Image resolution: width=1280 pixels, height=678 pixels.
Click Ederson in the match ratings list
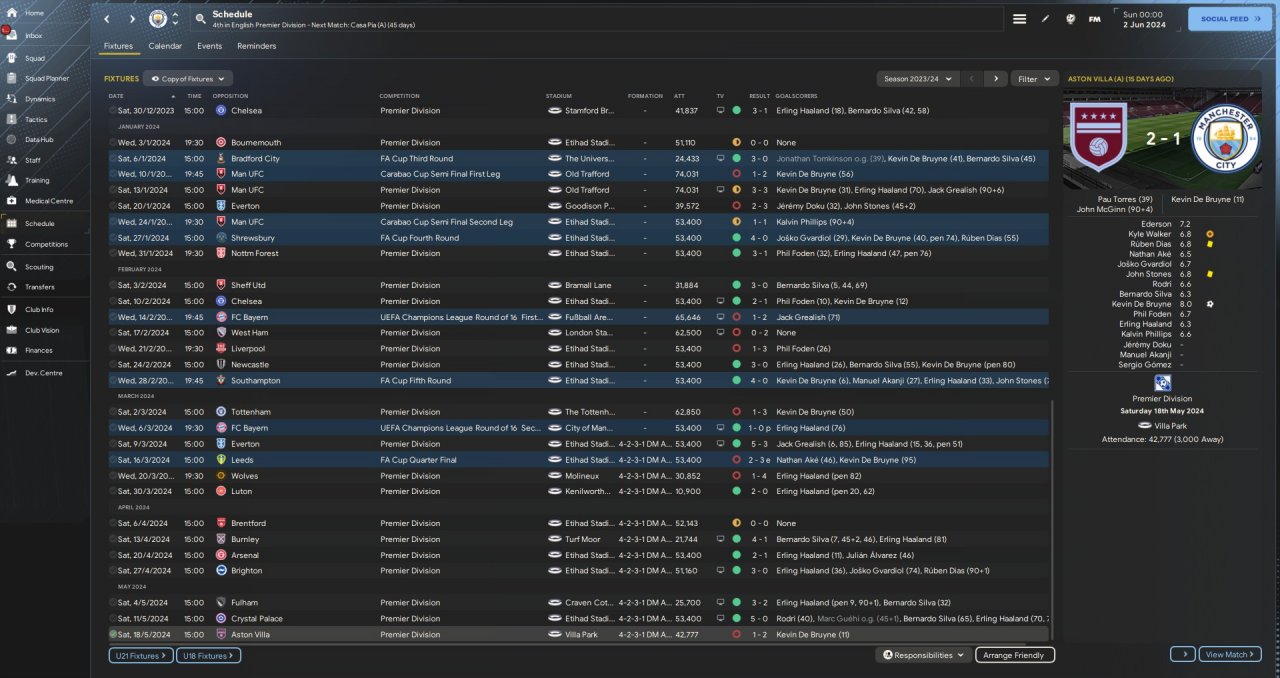(x=1156, y=224)
